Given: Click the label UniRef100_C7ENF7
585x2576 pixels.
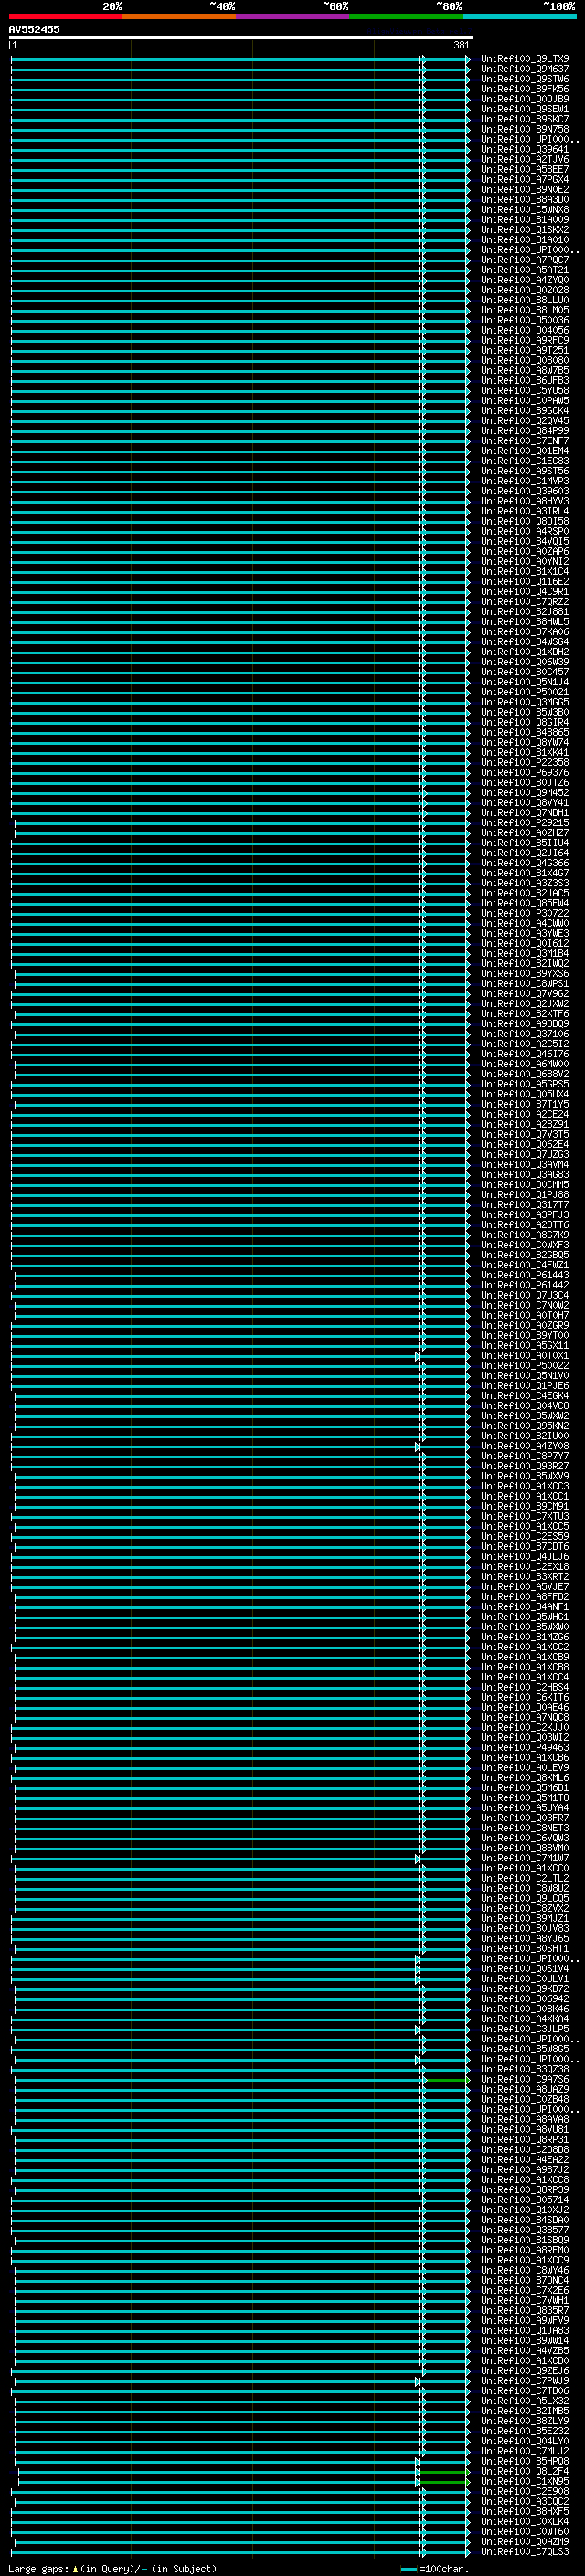Looking at the screenshot, I should (x=524, y=441).
